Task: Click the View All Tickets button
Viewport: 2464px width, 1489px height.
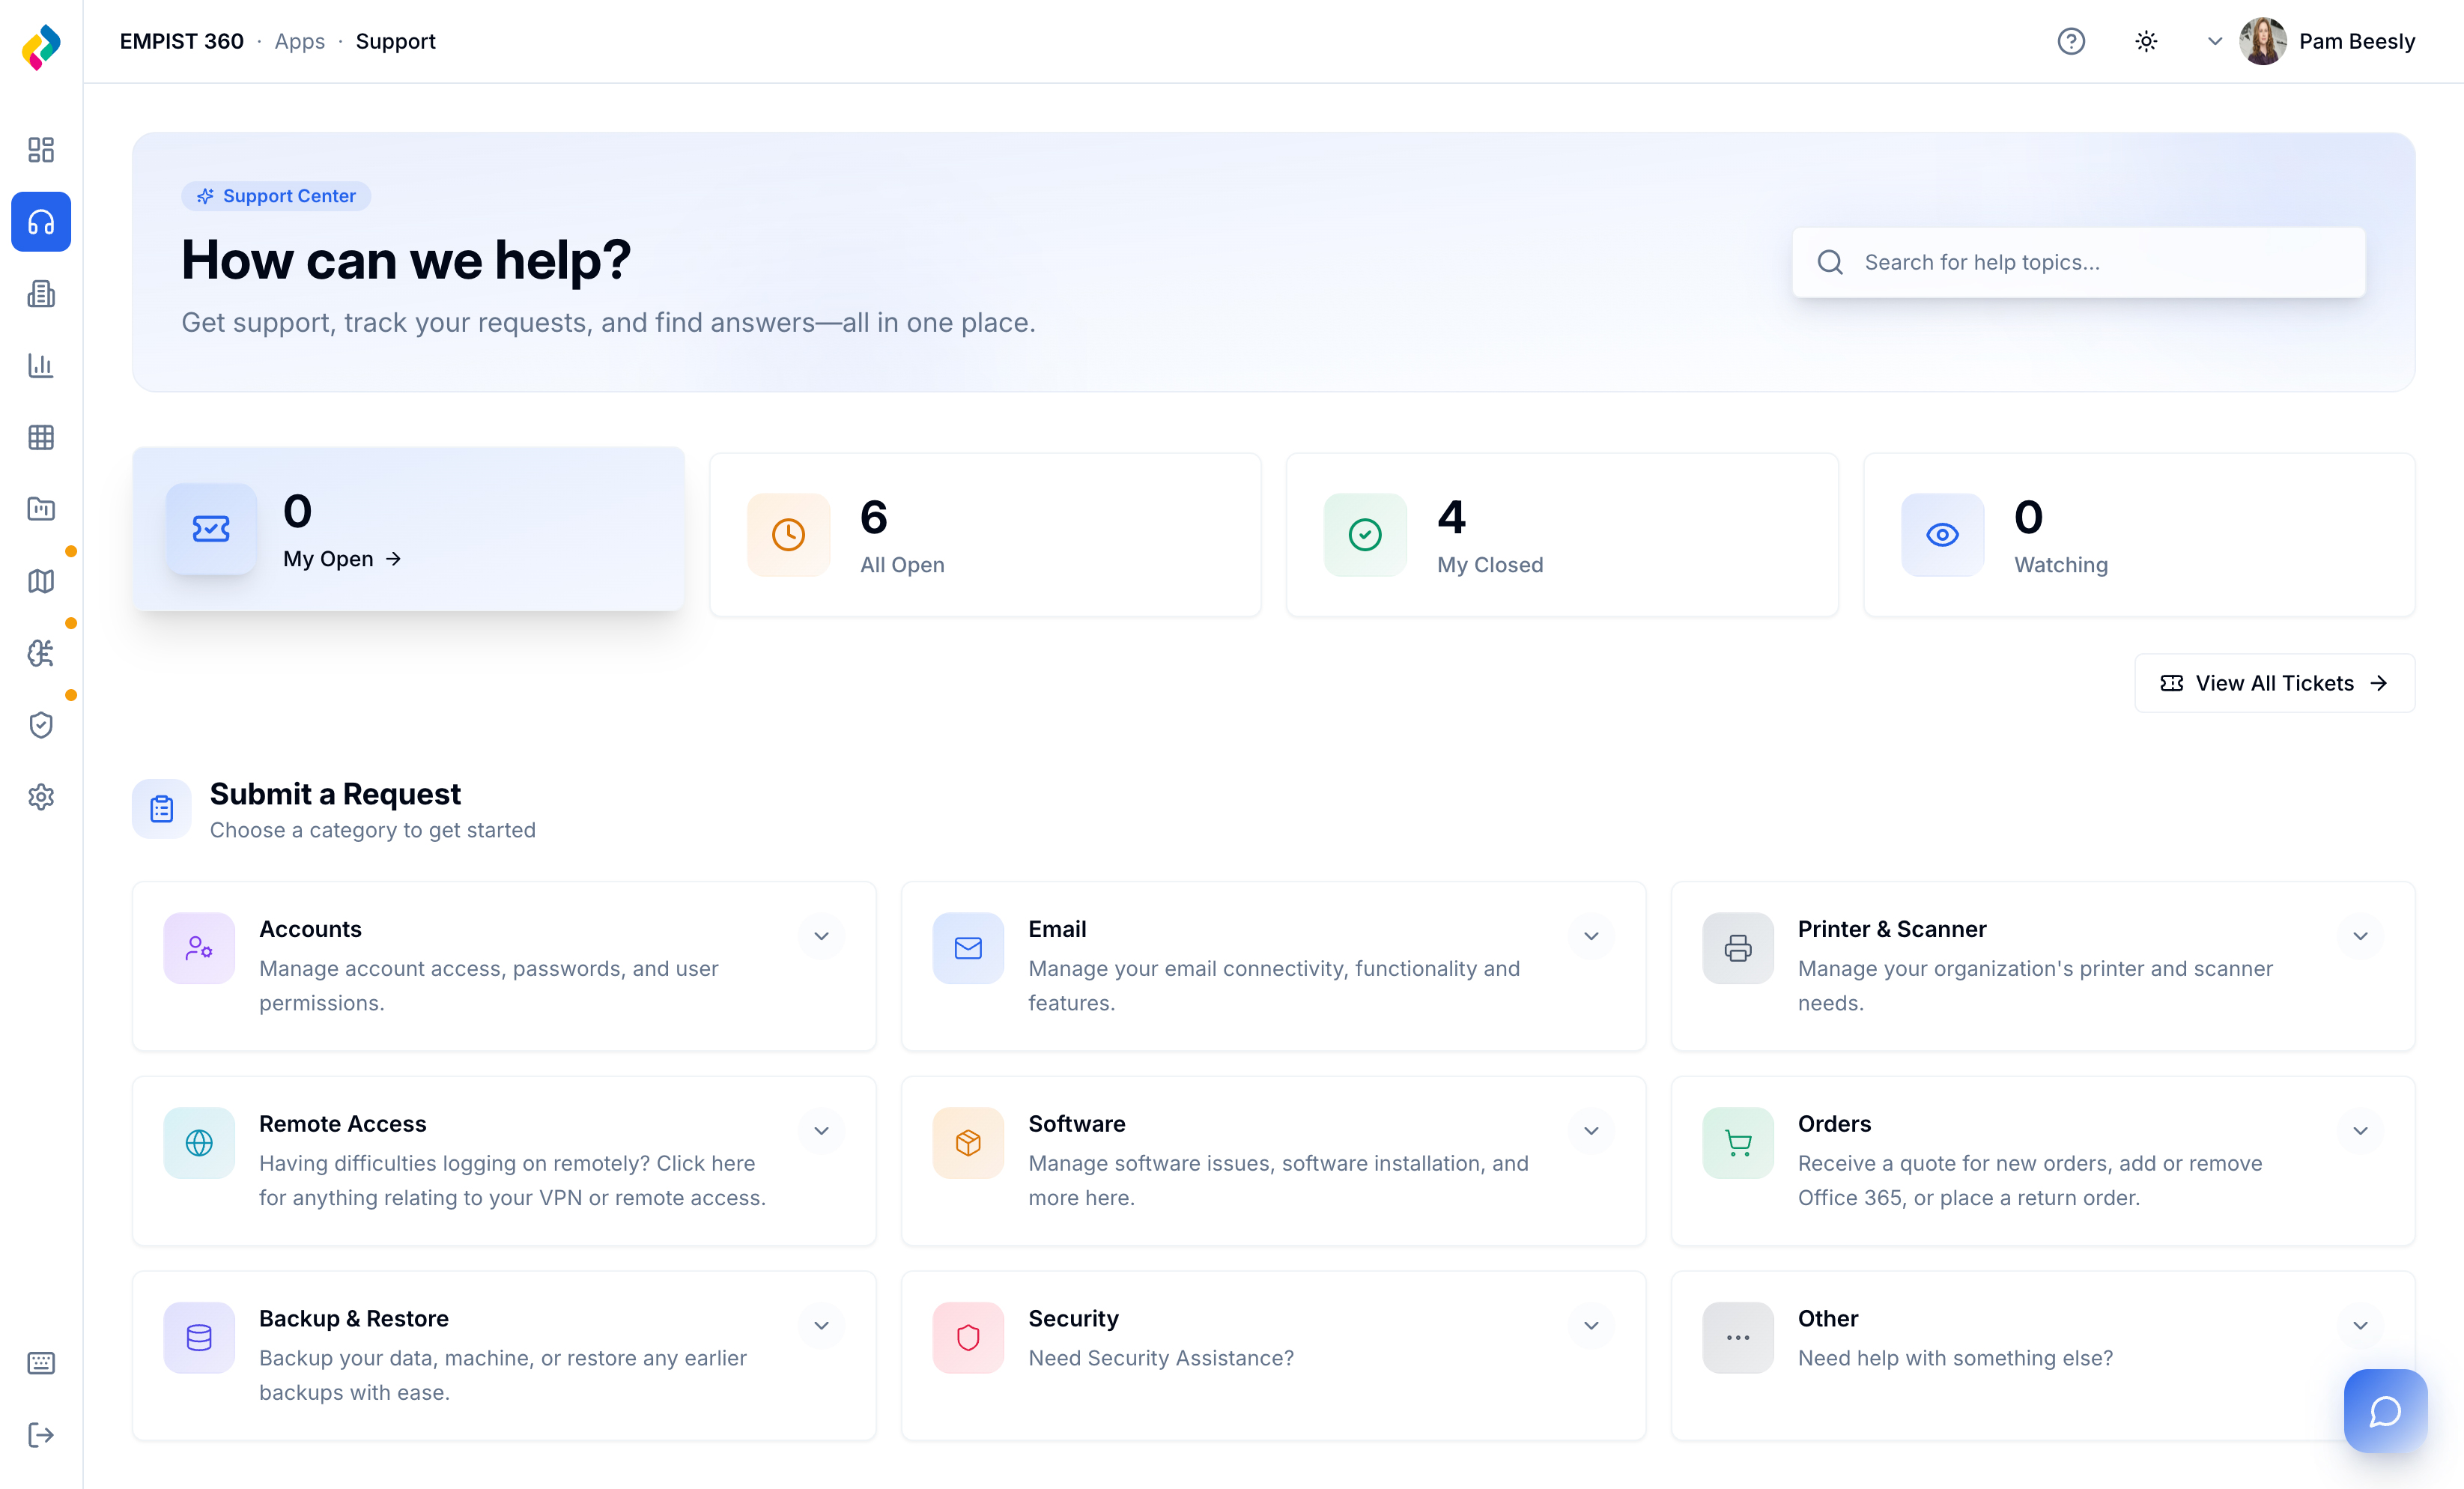Action: tap(2274, 683)
